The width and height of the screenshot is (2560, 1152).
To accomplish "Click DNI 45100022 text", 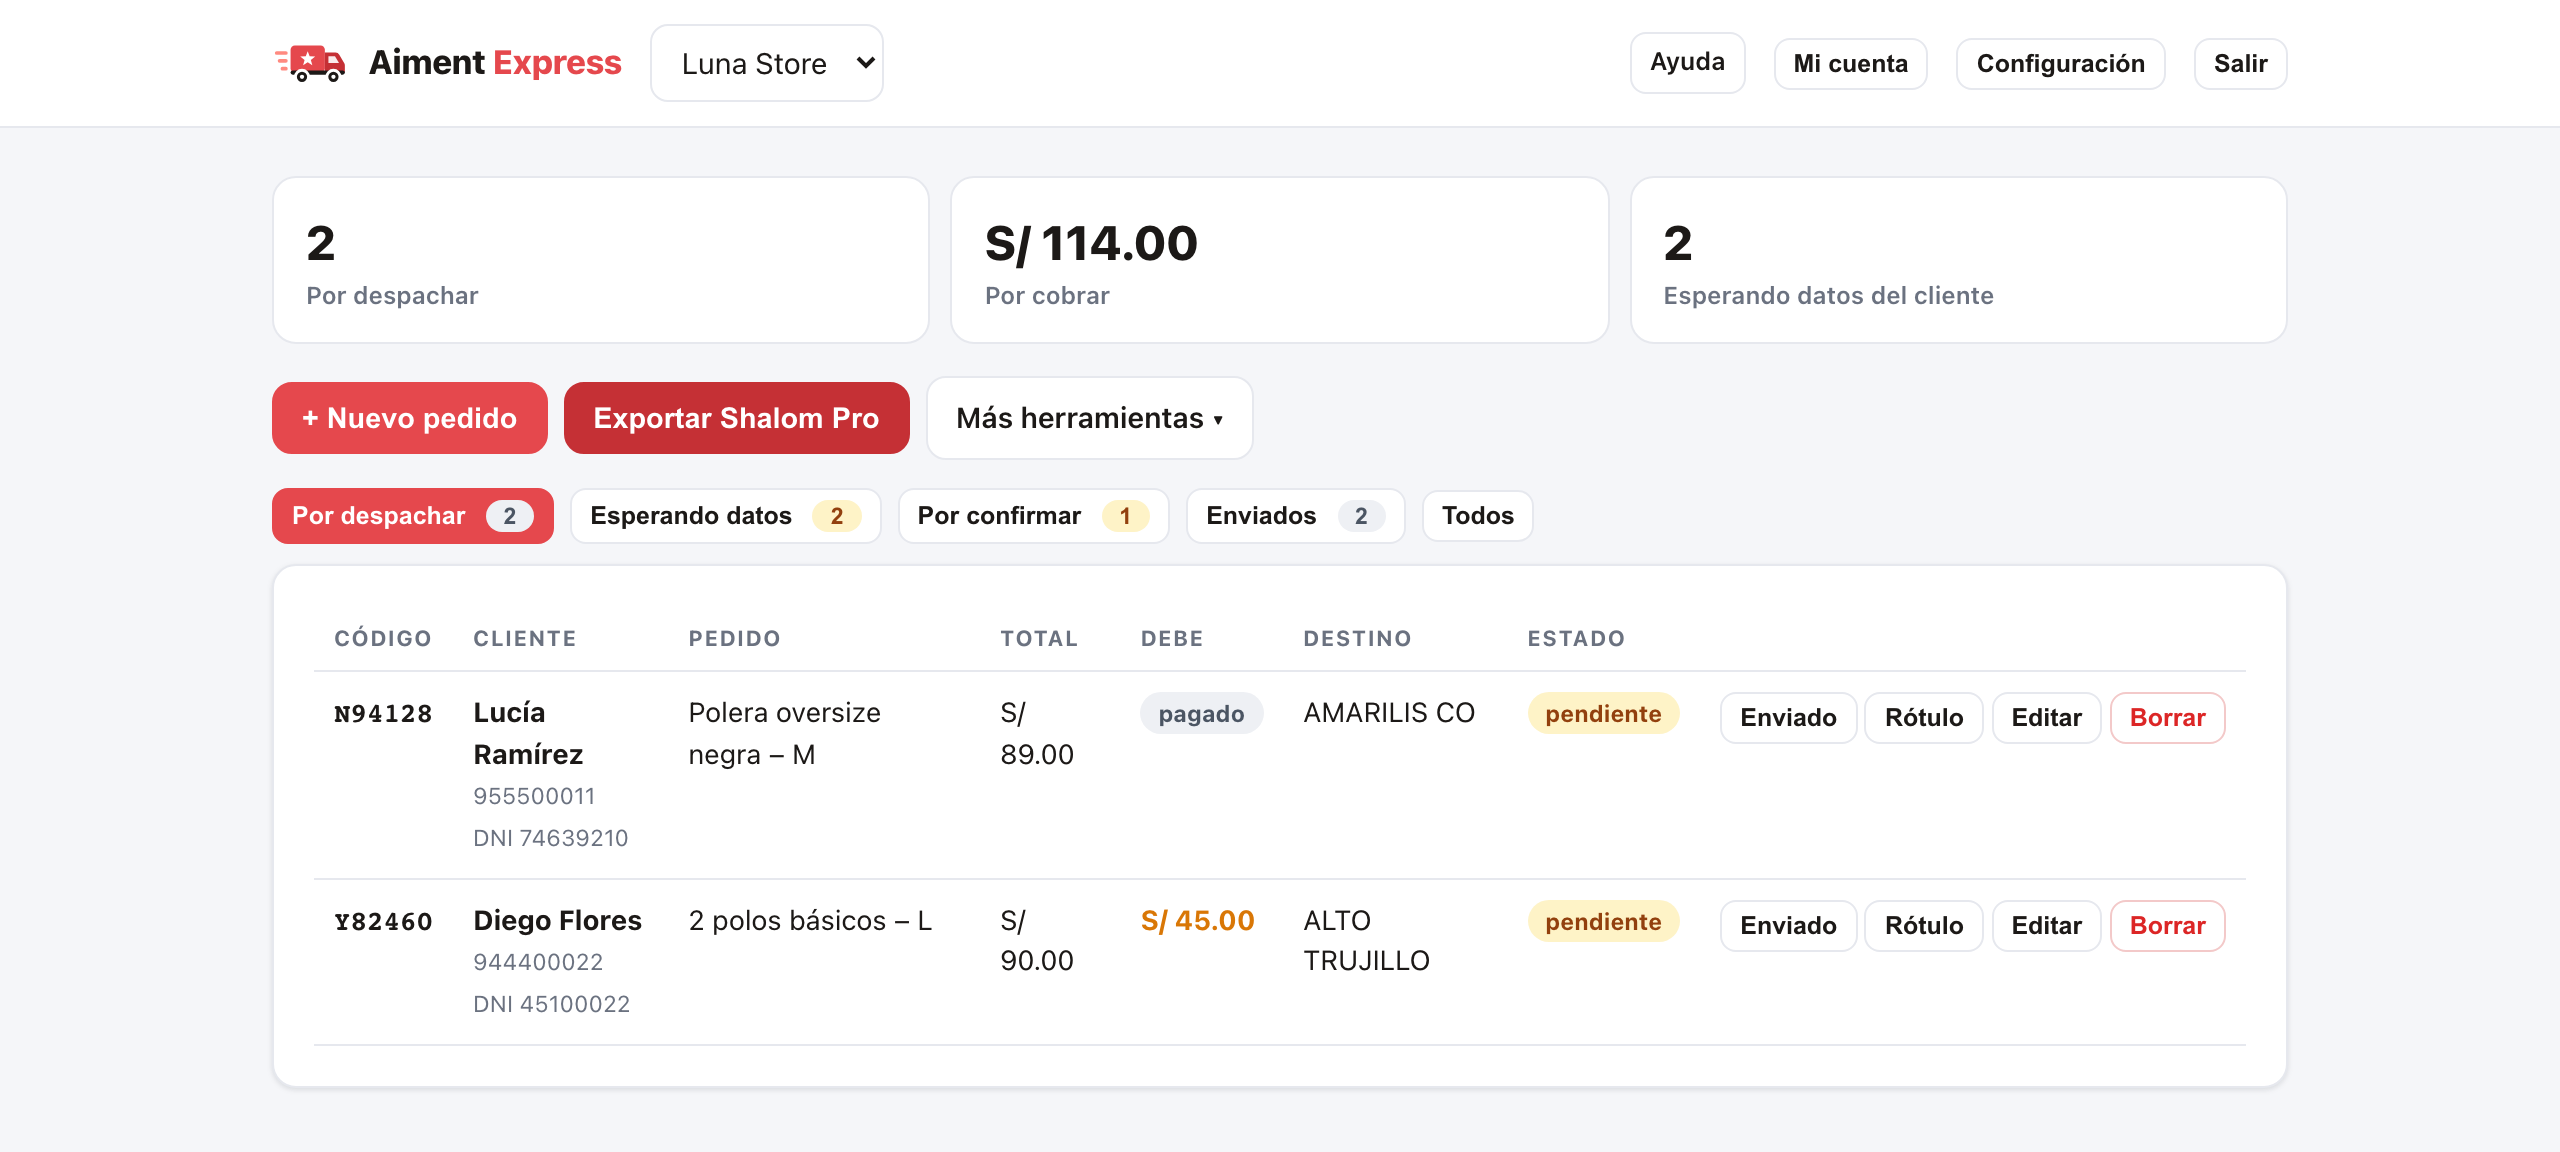I will click(551, 1005).
